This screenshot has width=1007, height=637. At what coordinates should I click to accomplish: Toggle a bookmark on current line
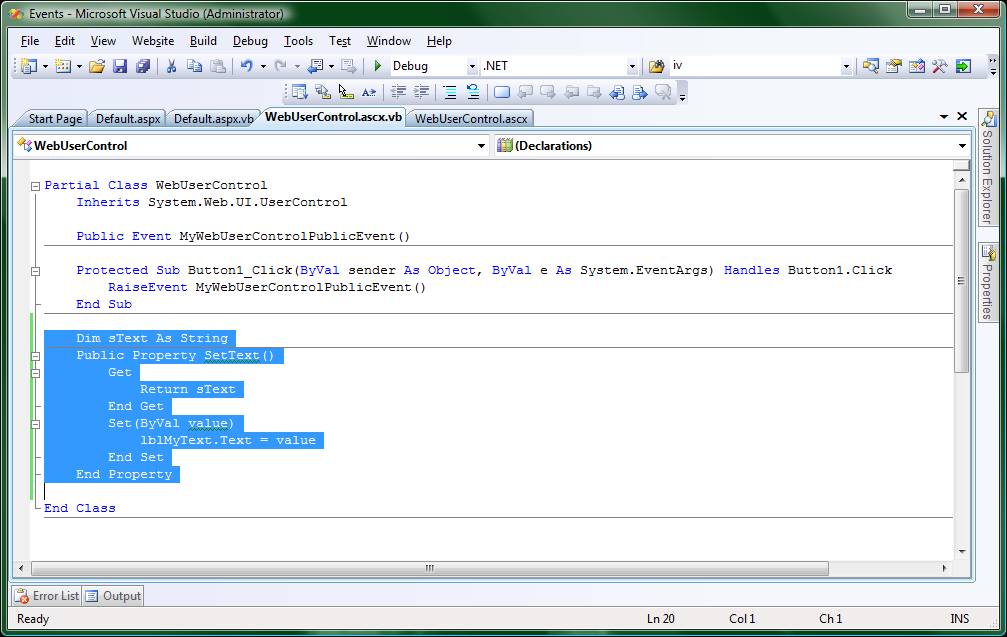point(502,92)
